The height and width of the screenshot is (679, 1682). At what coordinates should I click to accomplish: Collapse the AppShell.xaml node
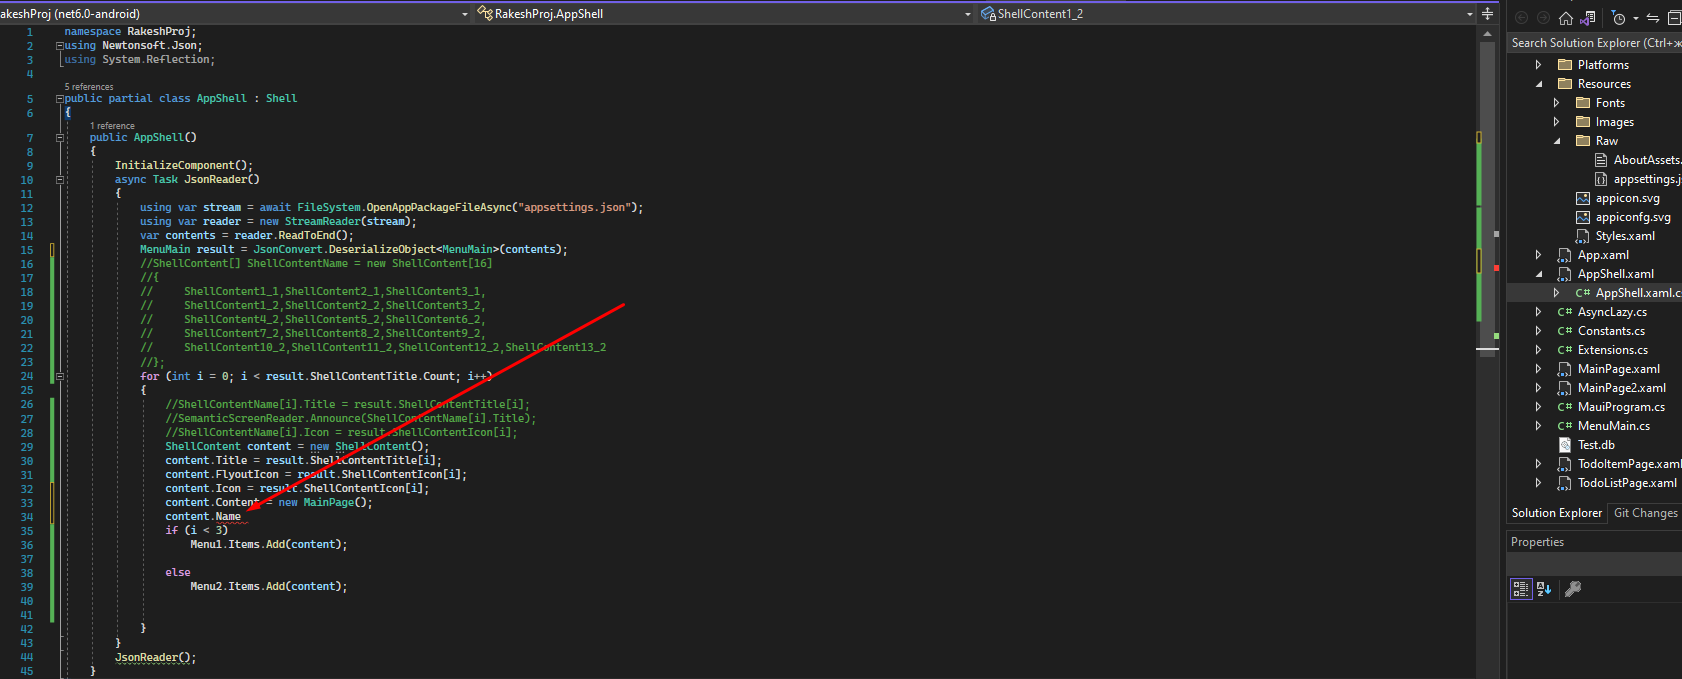1539,274
